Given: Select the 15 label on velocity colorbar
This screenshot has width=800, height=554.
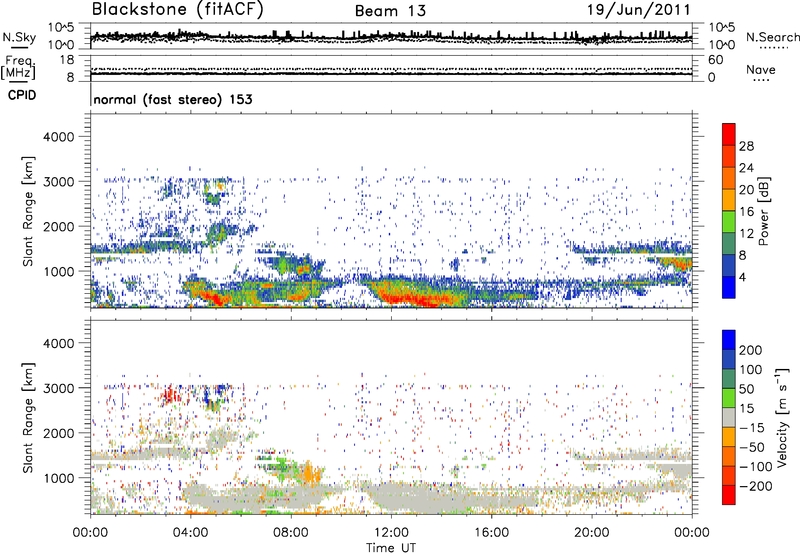Looking at the screenshot, I should (x=746, y=409).
